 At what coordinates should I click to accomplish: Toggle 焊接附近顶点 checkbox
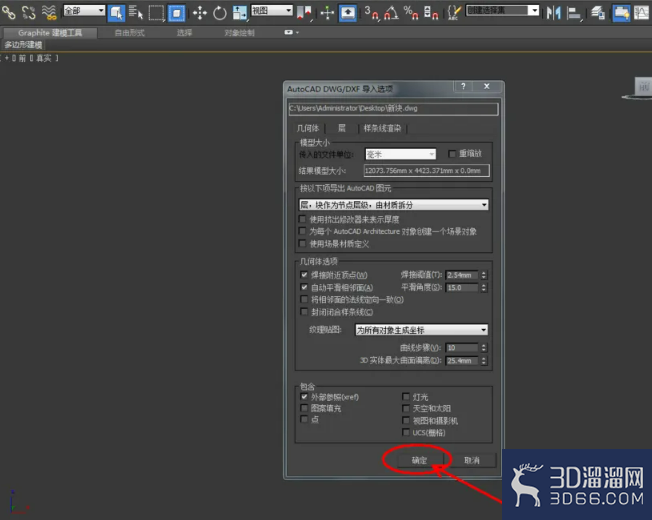click(x=304, y=275)
